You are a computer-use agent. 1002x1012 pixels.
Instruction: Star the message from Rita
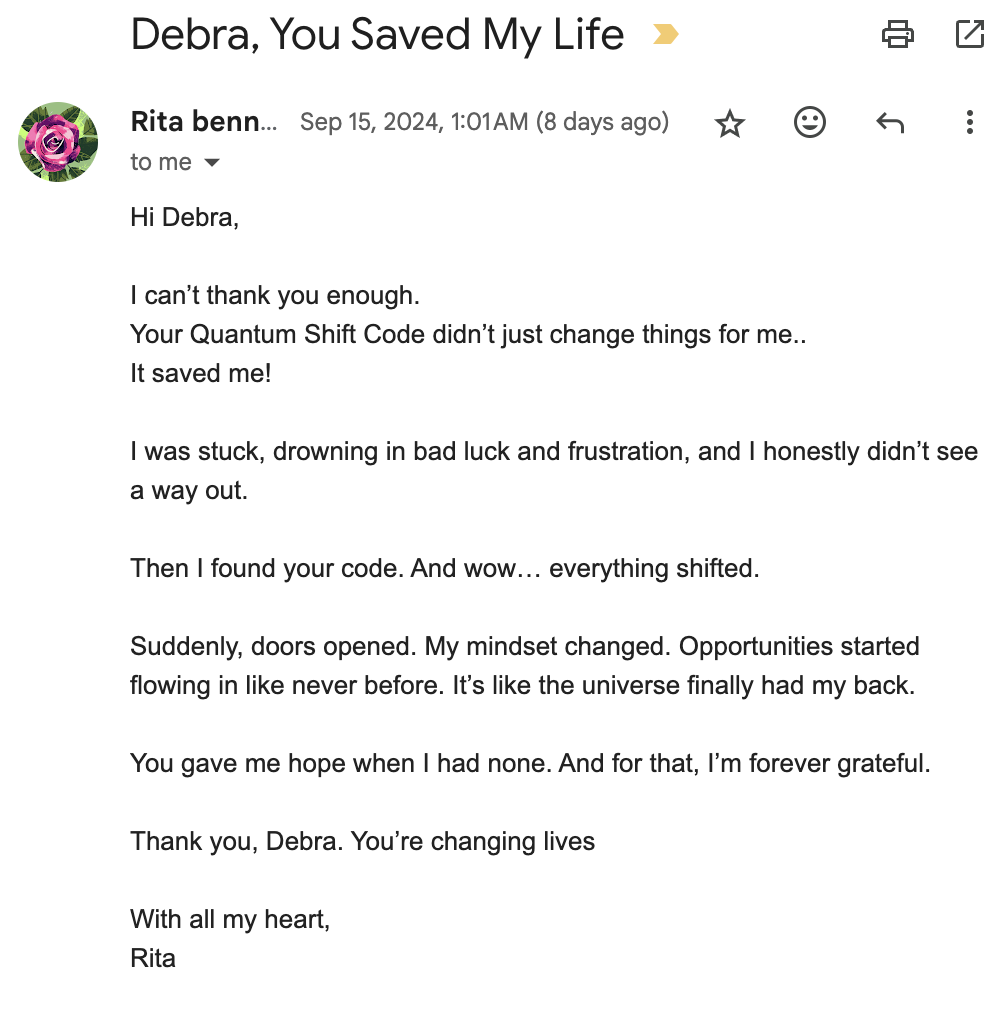coord(730,123)
